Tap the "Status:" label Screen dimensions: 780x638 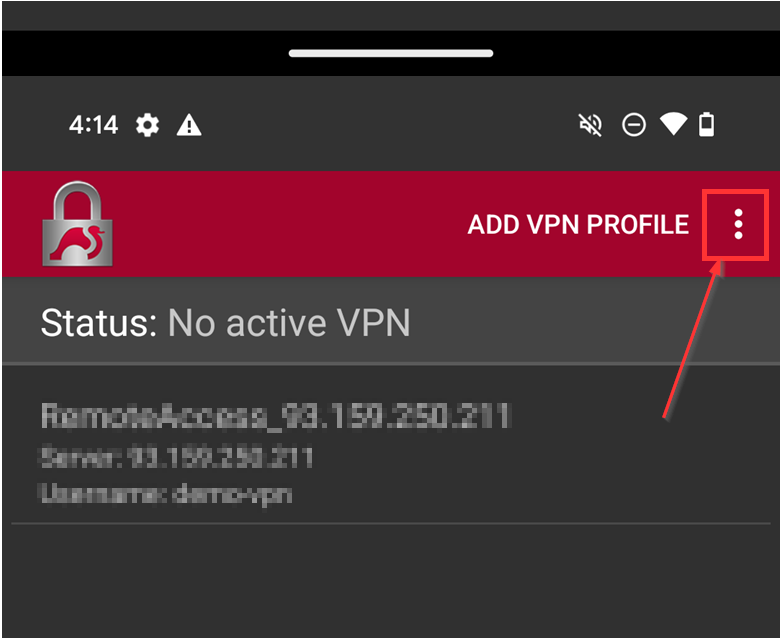pyautogui.click(x=99, y=323)
